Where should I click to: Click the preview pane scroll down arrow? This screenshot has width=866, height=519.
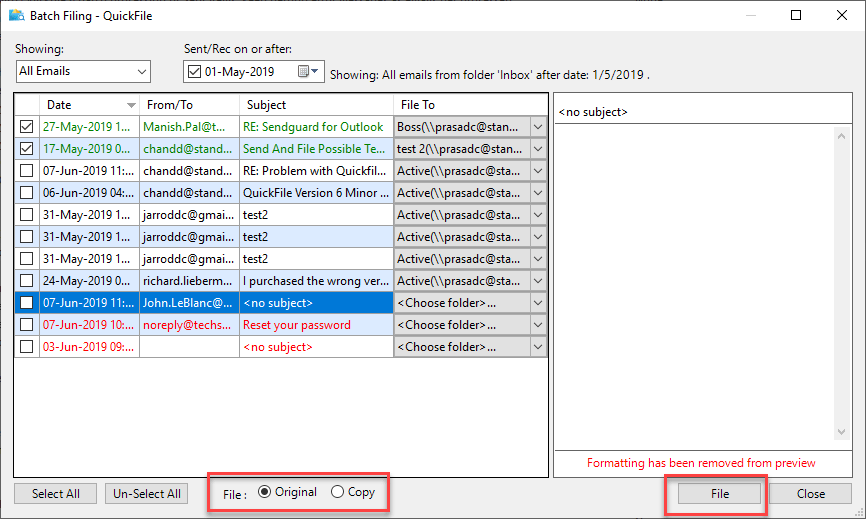point(841,432)
